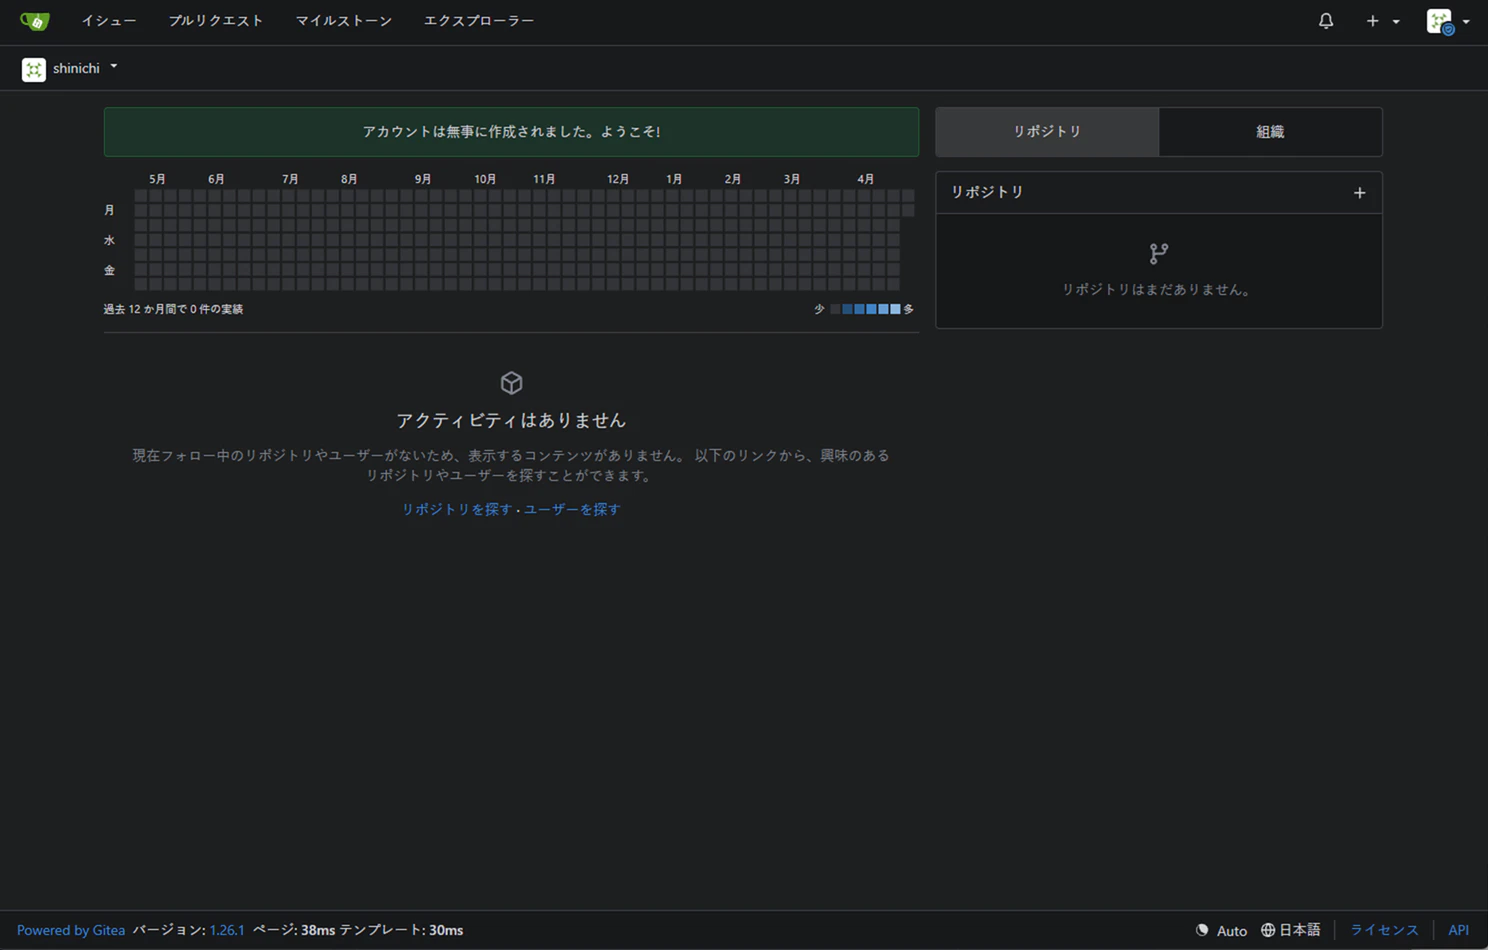Open the API link in the footer

[1459, 930]
